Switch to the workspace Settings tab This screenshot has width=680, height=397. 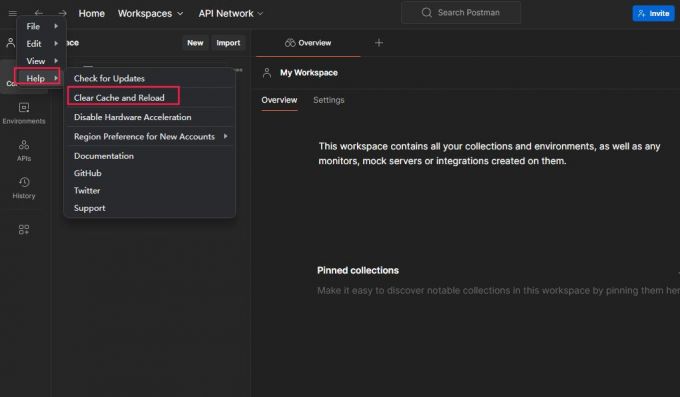click(329, 100)
